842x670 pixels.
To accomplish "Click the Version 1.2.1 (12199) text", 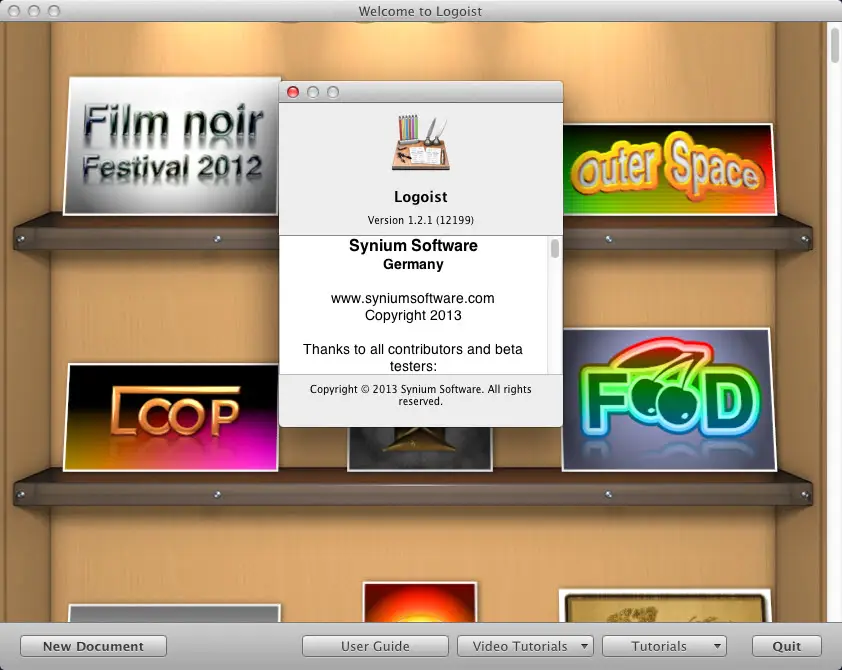I will click(x=420, y=220).
